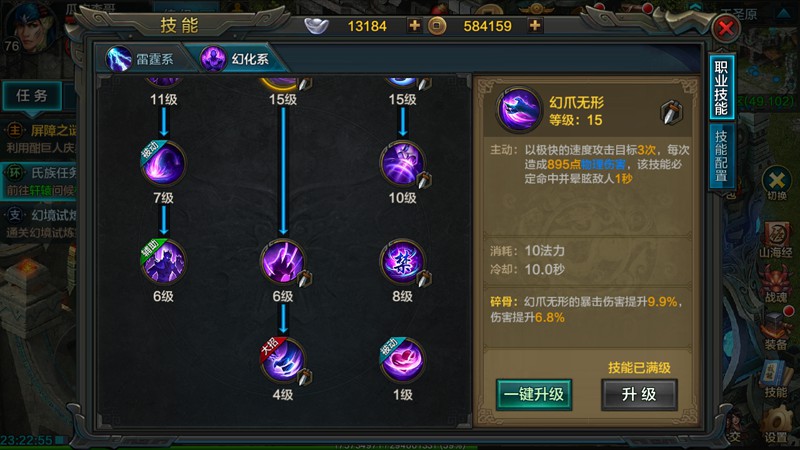
Task: Select the level 1 heart passive skill
Action: (402, 360)
